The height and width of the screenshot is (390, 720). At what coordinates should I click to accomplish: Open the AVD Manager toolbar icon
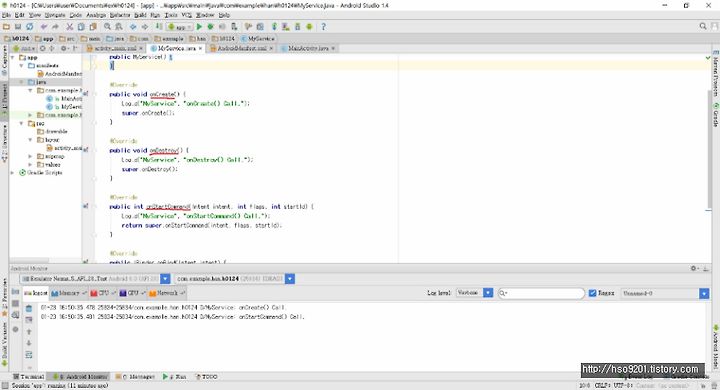pyautogui.click(x=286, y=27)
